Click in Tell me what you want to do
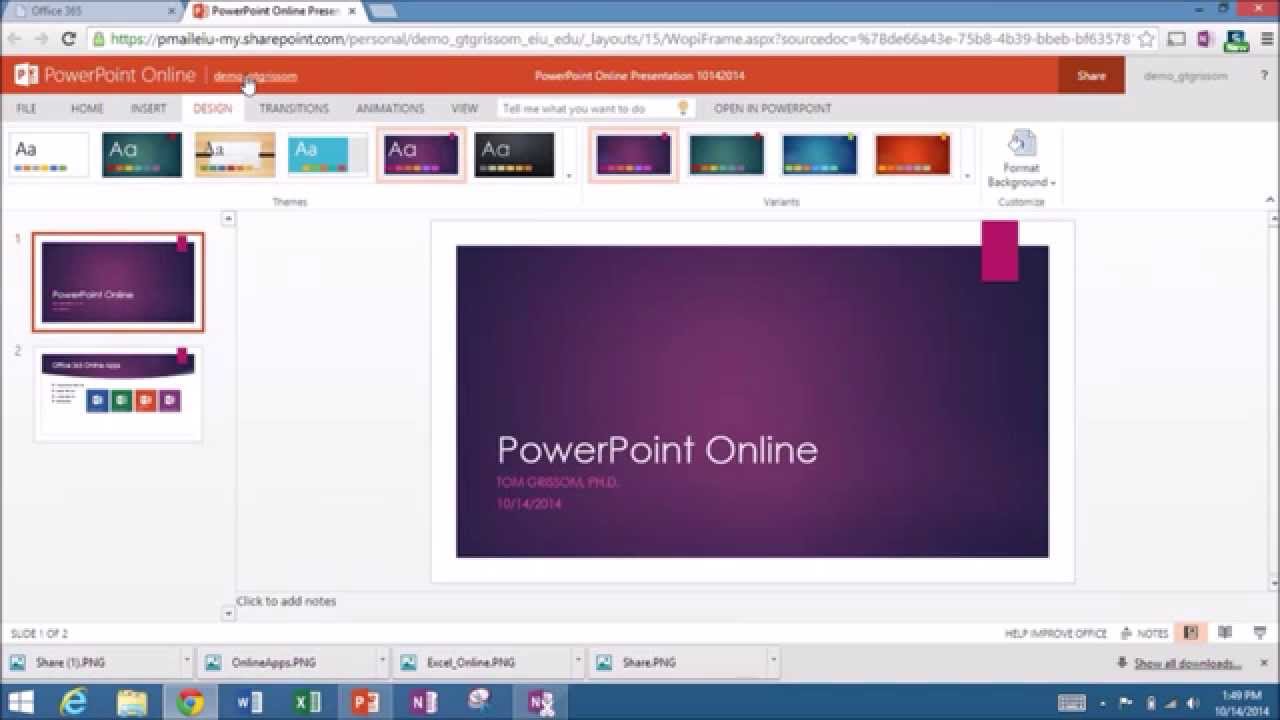This screenshot has width=1280, height=720. tap(588, 108)
